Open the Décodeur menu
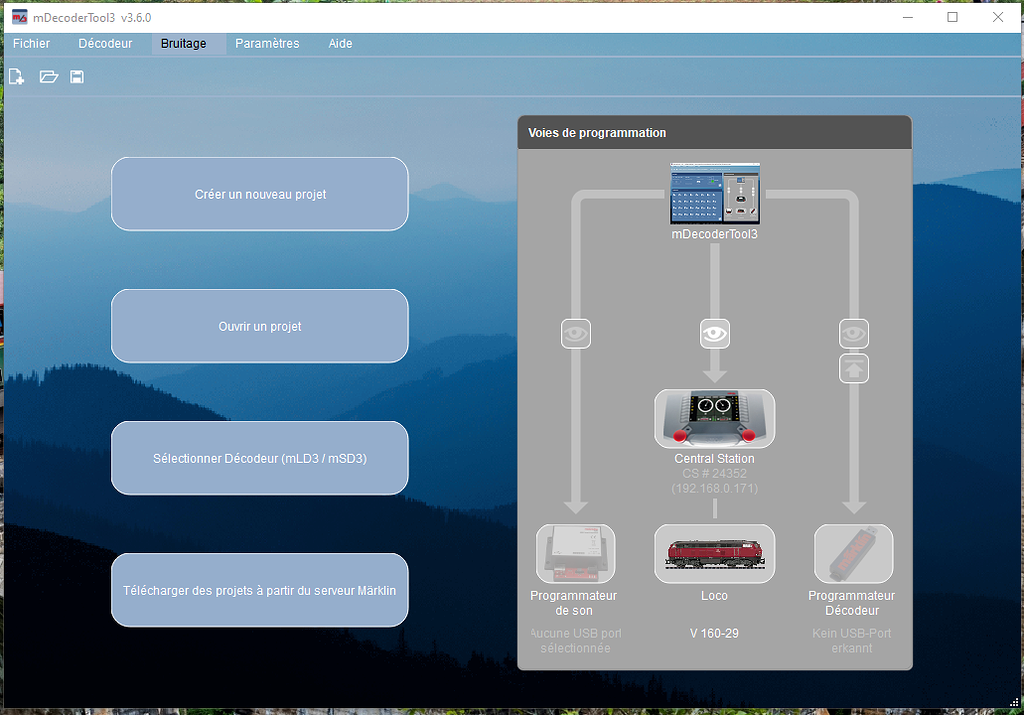This screenshot has width=1024, height=715. point(105,44)
